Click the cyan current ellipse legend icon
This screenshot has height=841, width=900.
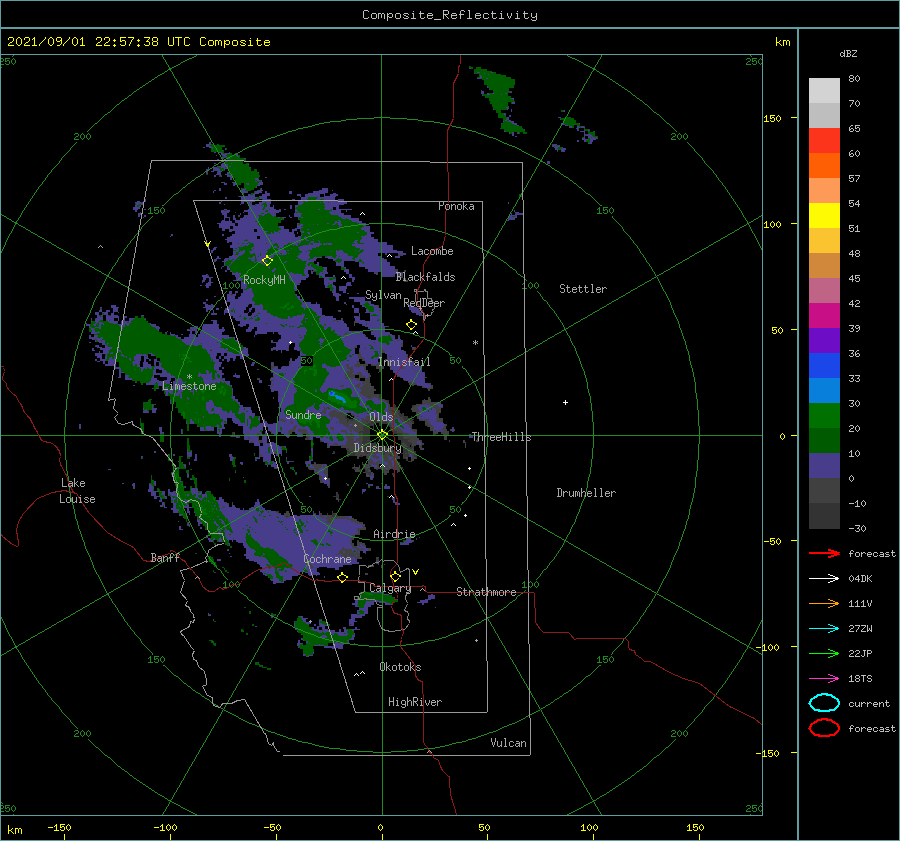click(824, 703)
